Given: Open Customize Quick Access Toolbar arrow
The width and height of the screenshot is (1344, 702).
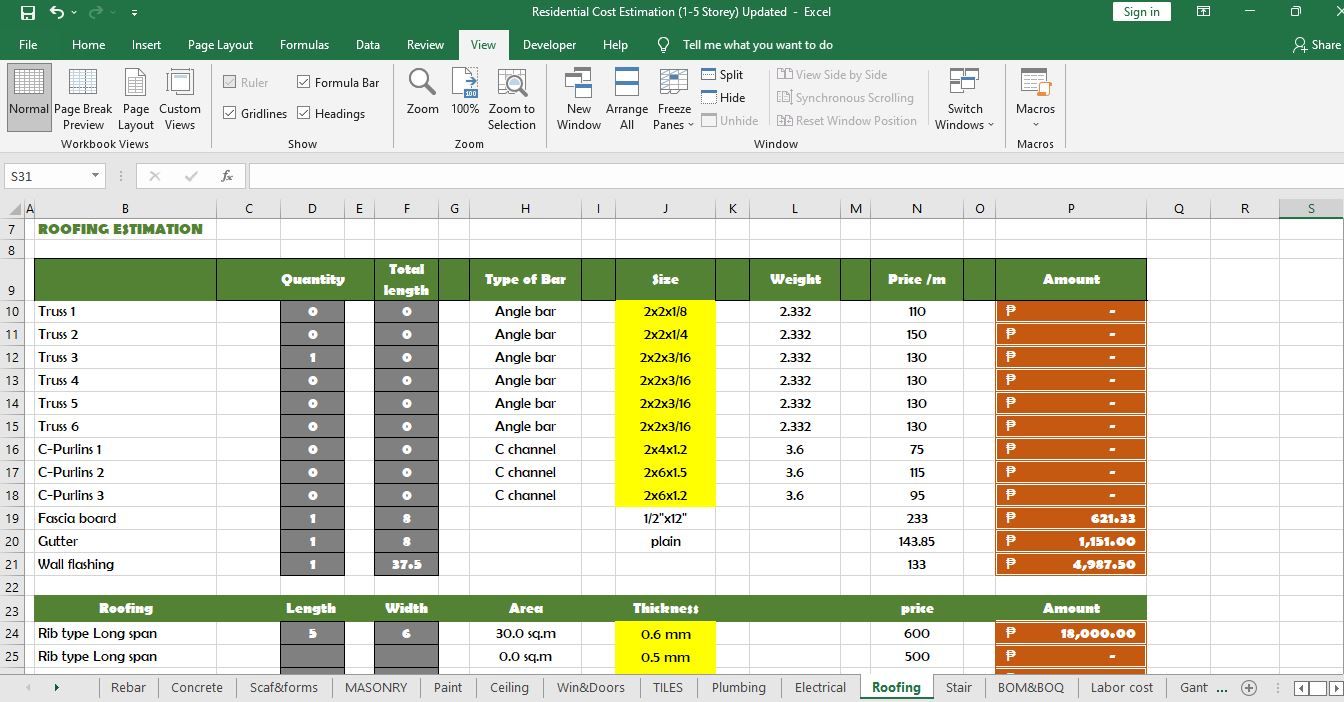Looking at the screenshot, I should 134,13.
